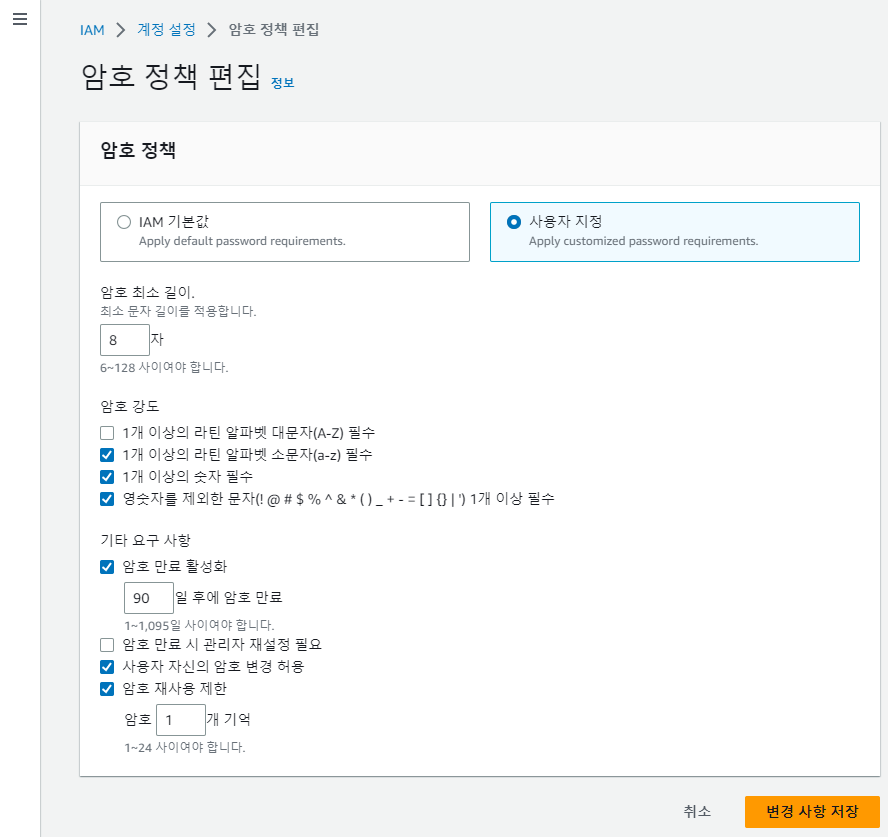Enable 암호 만료 시 관리자 재설정 필요

107,645
